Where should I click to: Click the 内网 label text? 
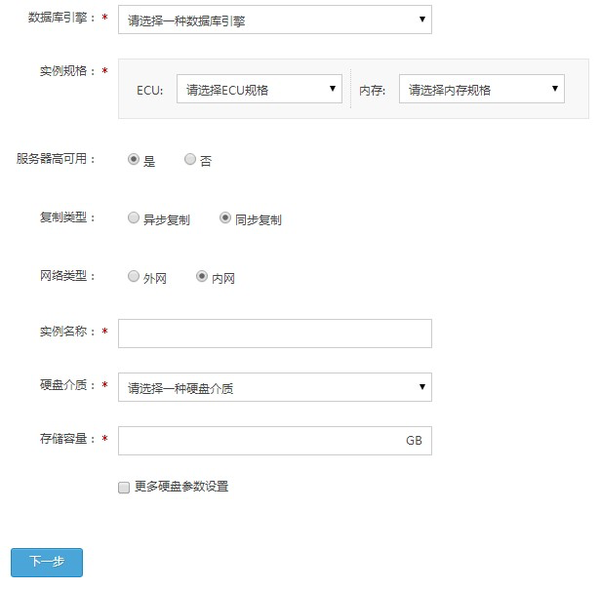[x=223, y=278]
